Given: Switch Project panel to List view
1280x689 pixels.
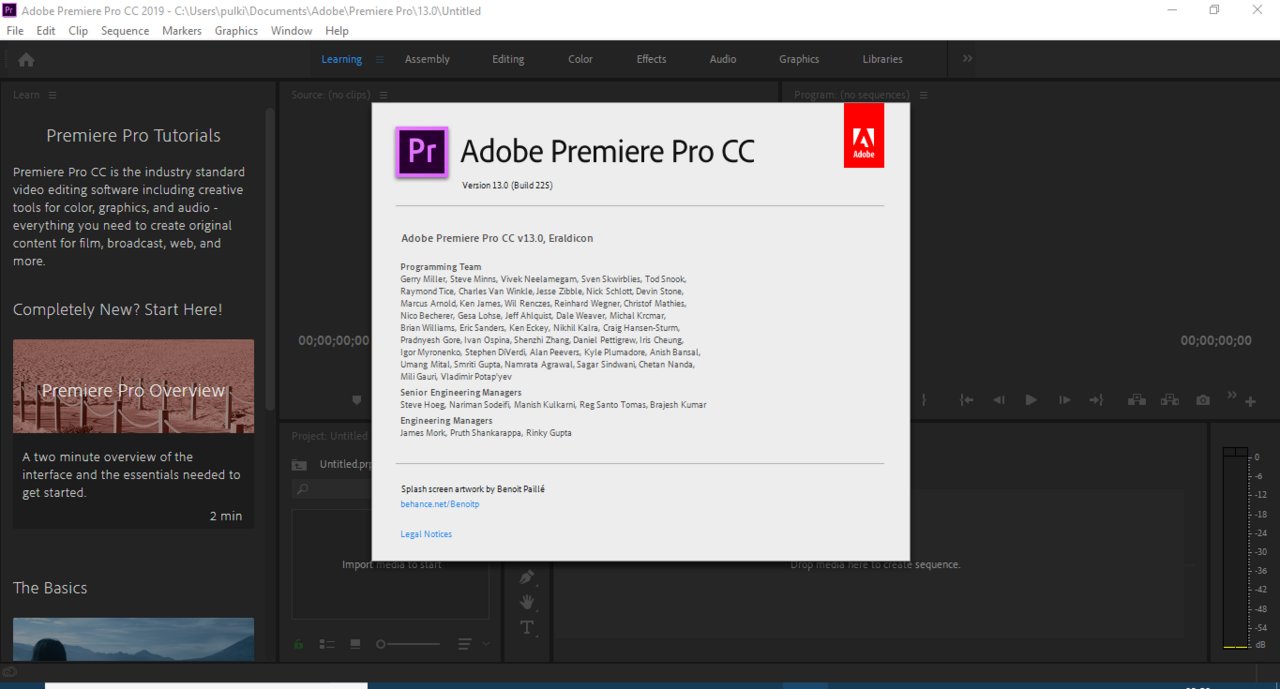Looking at the screenshot, I should pos(327,644).
